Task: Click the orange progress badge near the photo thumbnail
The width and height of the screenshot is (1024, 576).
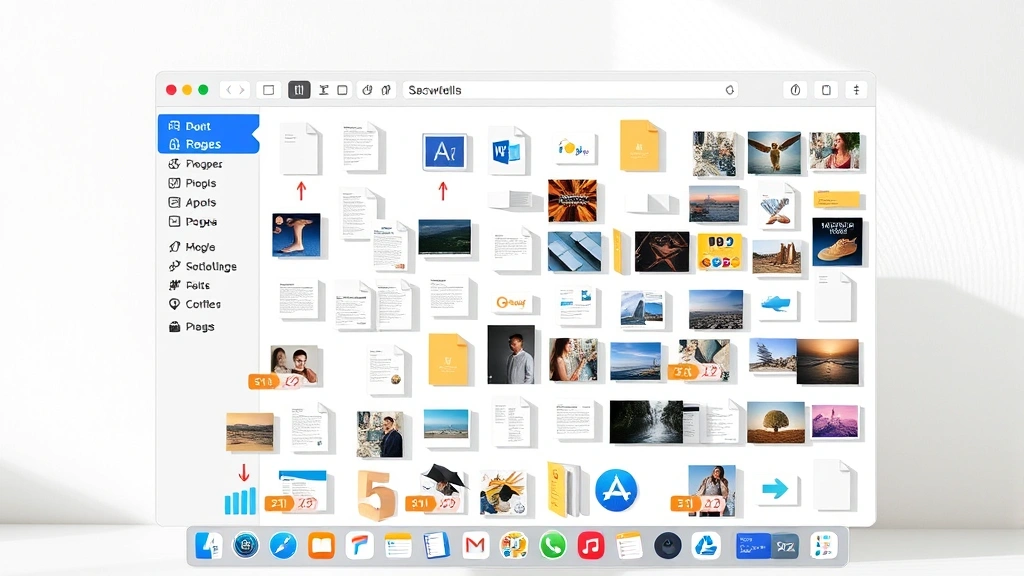Action: pos(261,380)
